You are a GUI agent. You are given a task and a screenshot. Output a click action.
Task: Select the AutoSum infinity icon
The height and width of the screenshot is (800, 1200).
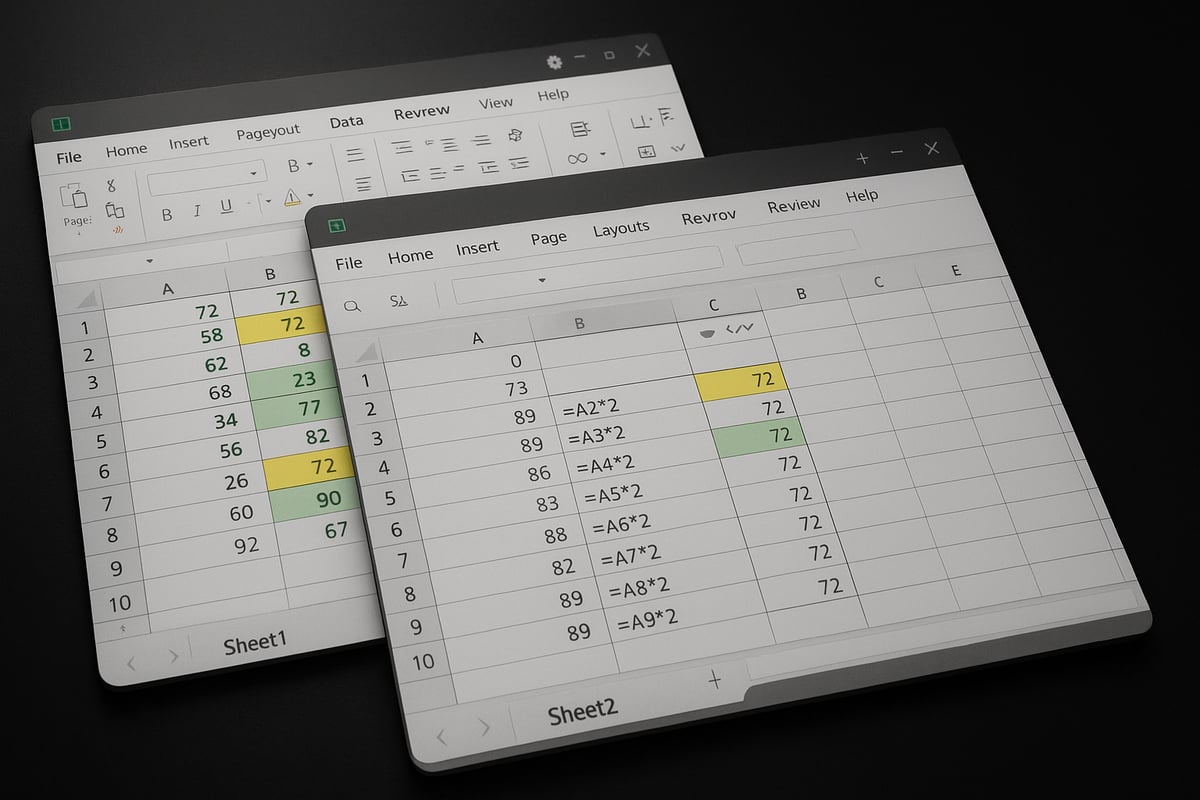(x=579, y=159)
